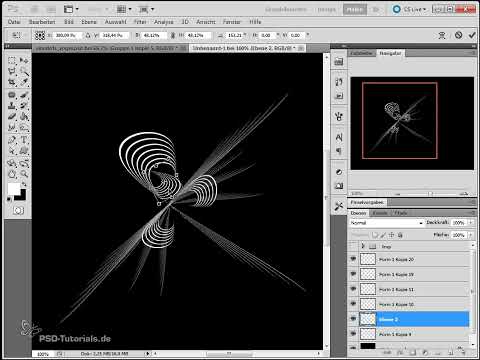Select the Brush tool
480x360 pixels.
(x=24, y=95)
